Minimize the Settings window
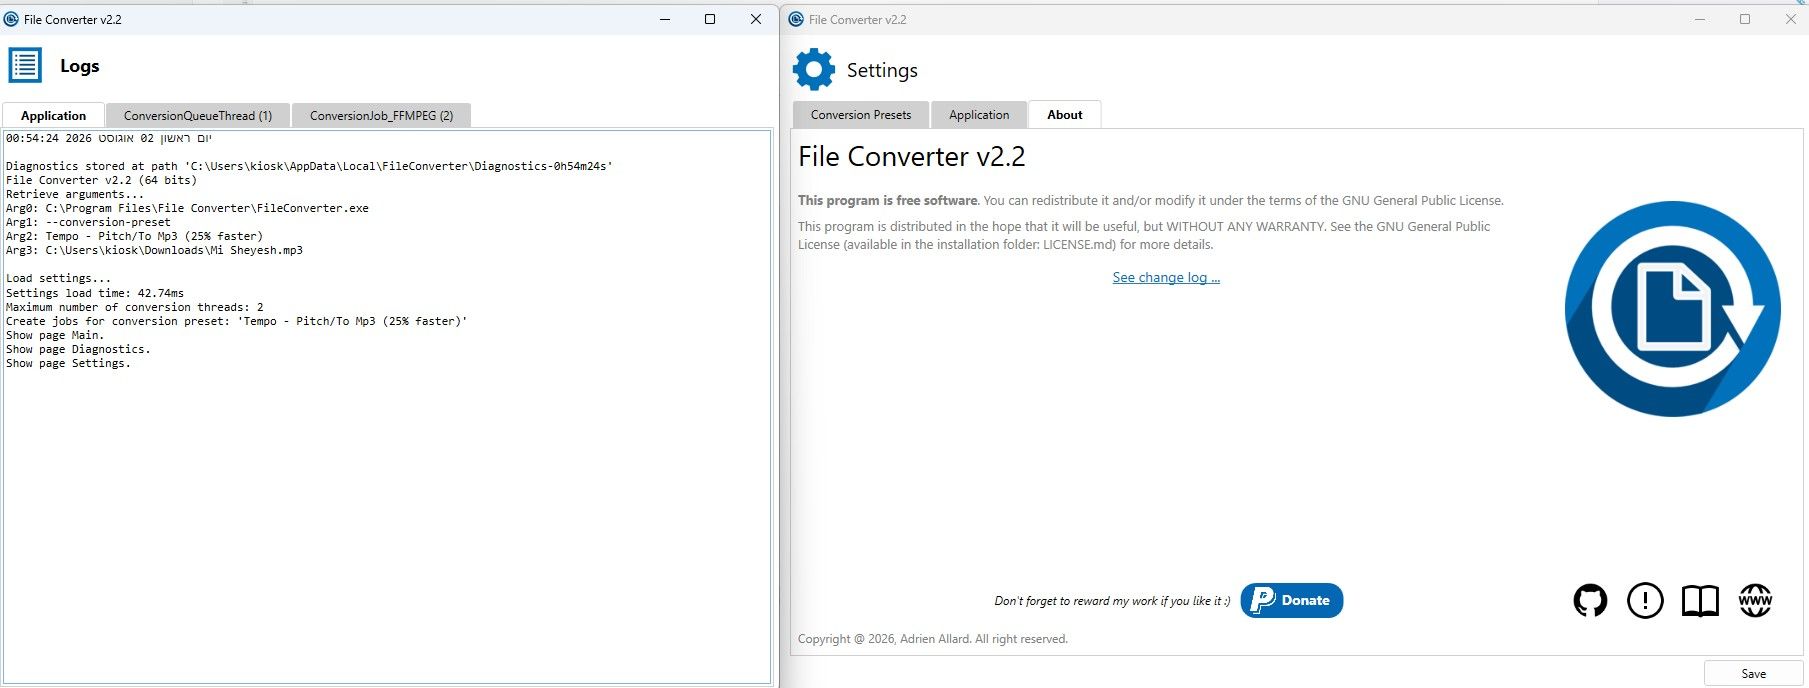The width and height of the screenshot is (1809, 688). [1700, 19]
